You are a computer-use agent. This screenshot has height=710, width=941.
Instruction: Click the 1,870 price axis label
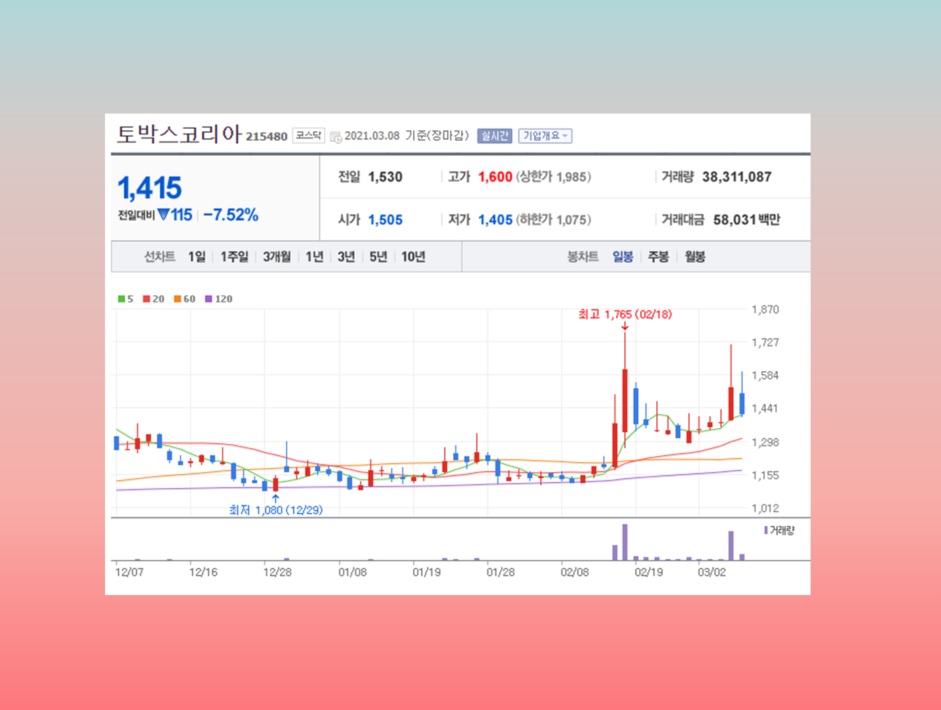(765, 310)
